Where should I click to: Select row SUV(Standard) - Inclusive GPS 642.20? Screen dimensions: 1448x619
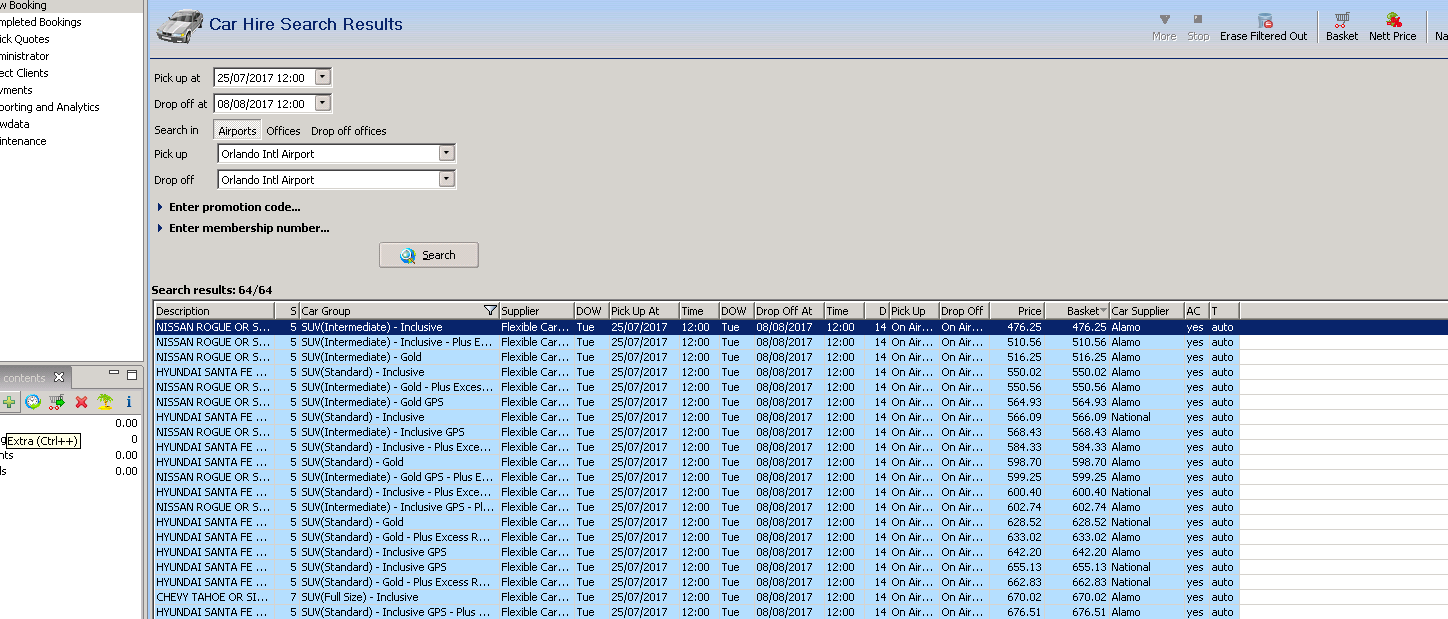click(x=696, y=552)
